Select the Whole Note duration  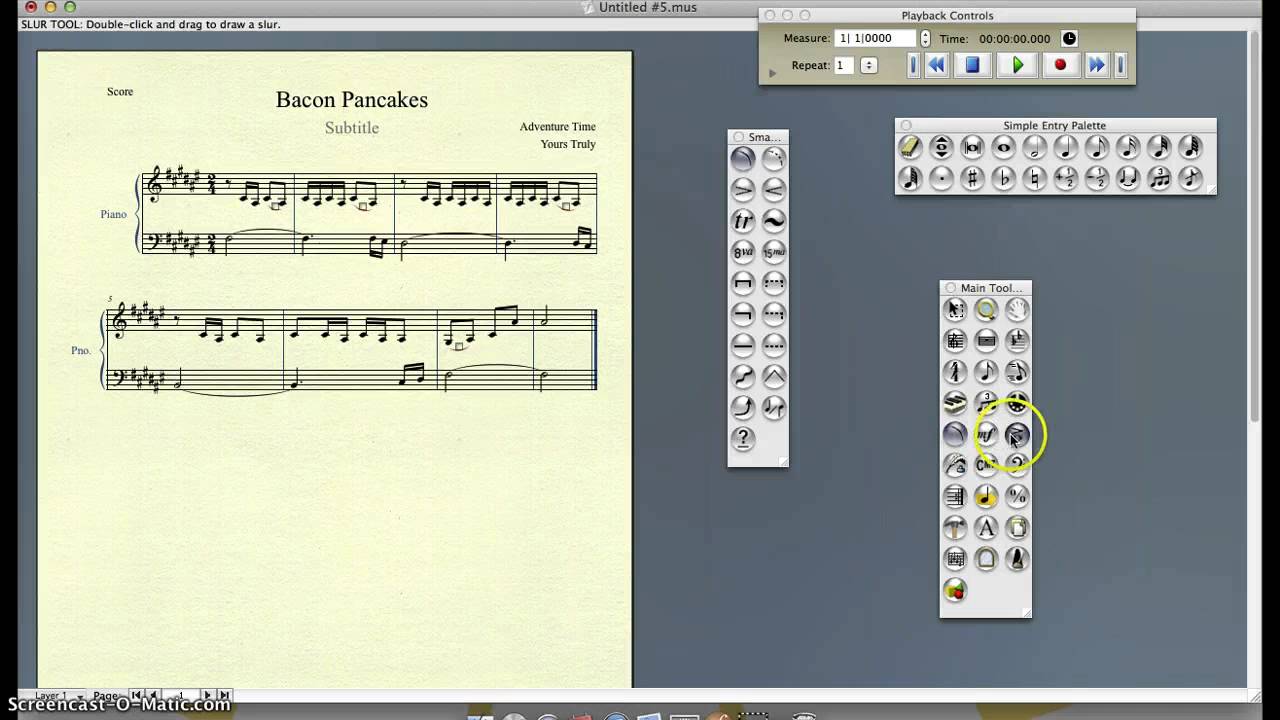coord(1003,147)
